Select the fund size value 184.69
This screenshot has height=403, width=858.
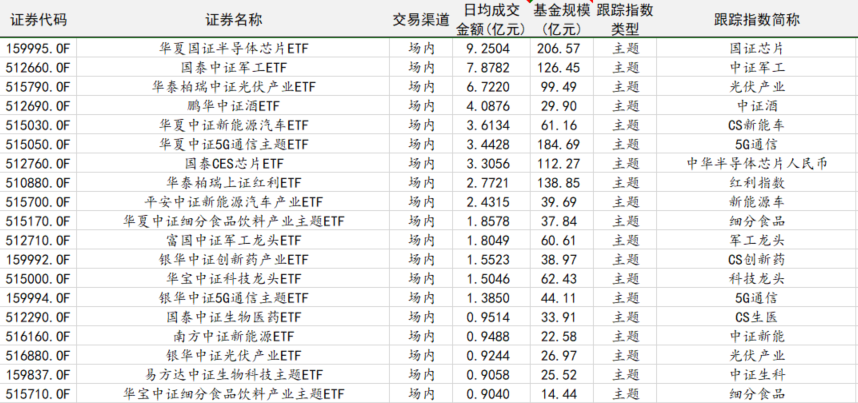(558, 145)
